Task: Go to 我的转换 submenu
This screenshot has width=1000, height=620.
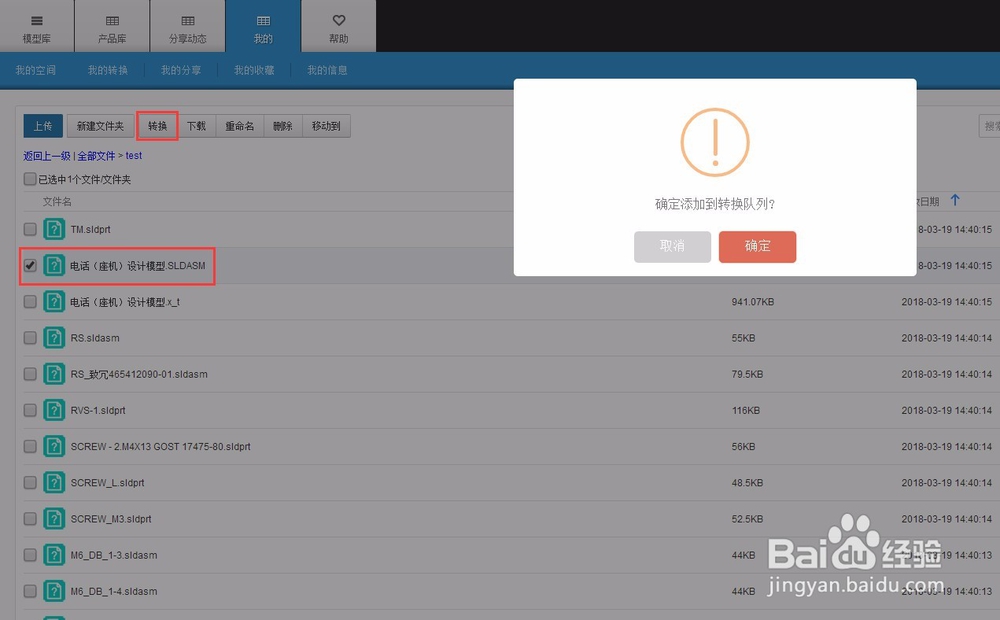Action: point(108,70)
